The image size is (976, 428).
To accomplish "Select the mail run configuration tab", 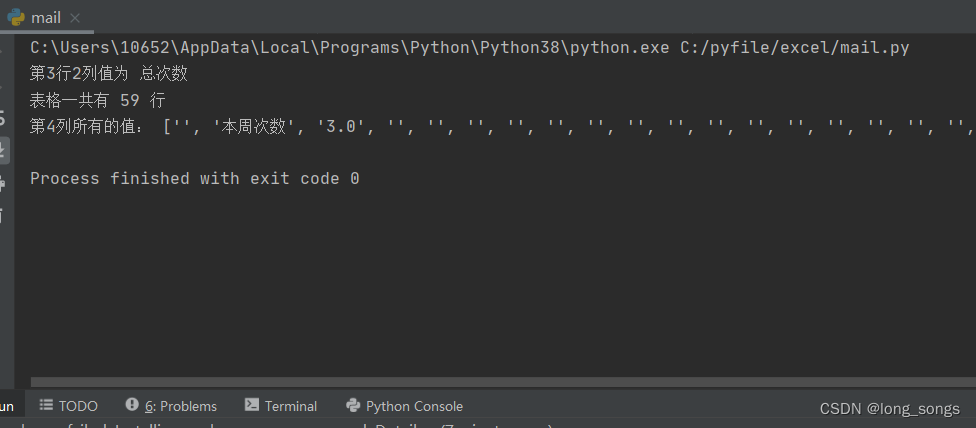I will click(x=46, y=18).
